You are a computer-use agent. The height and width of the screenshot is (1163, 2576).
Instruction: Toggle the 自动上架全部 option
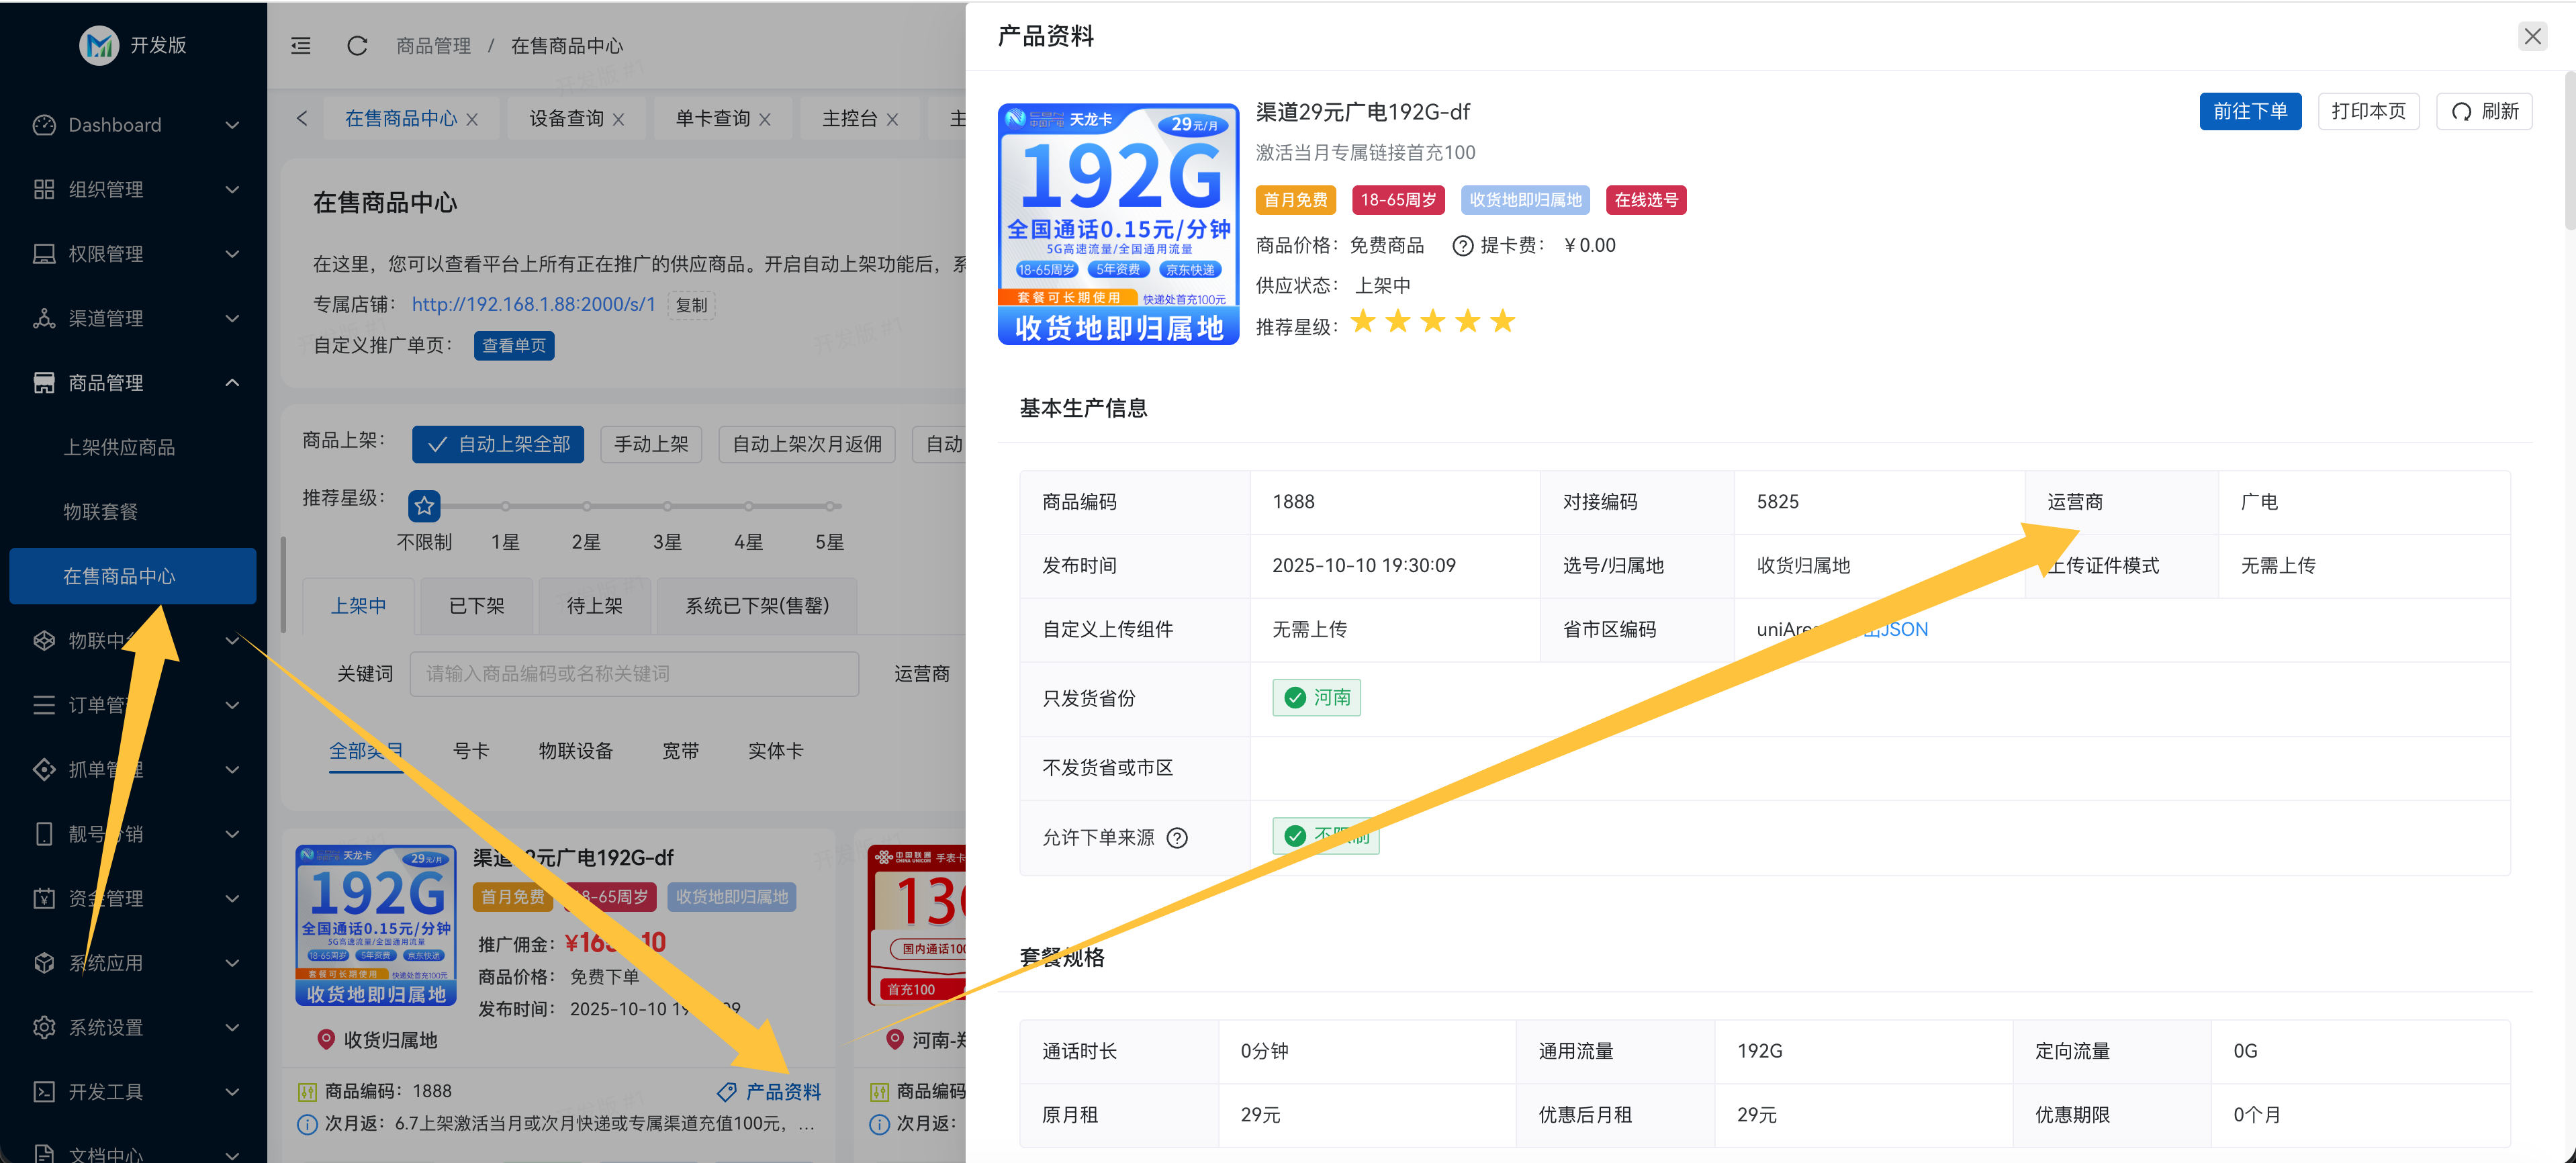point(498,444)
